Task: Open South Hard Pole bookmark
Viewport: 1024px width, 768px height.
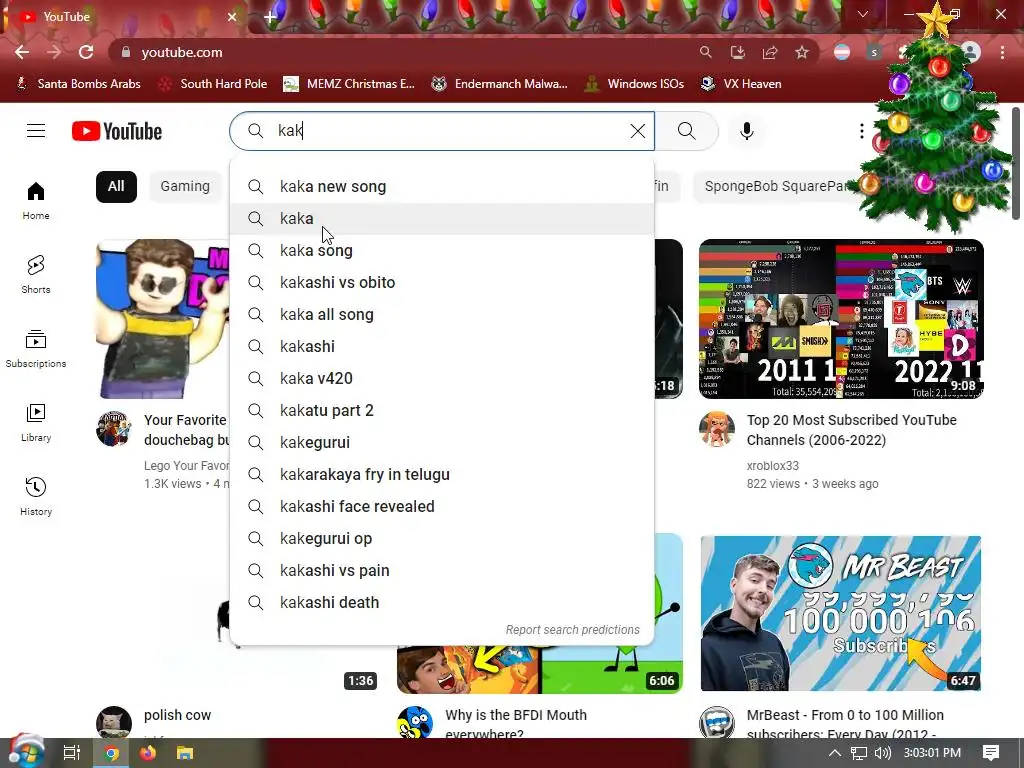Action: (213, 84)
